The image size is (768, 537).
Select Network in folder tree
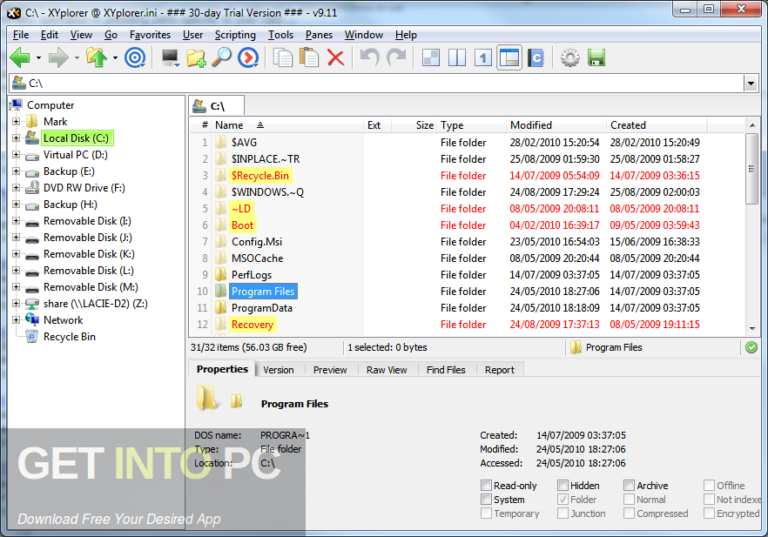coord(63,320)
